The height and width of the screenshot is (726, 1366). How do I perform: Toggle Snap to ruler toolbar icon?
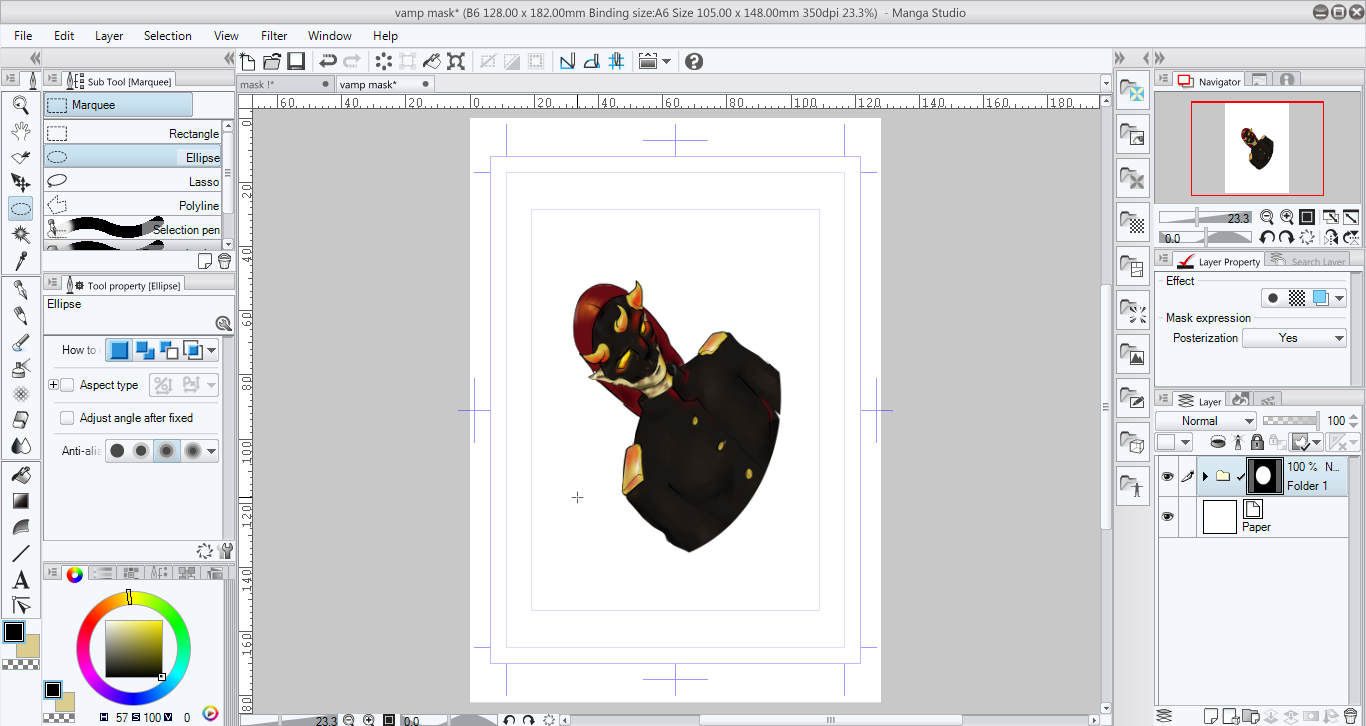(567, 61)
